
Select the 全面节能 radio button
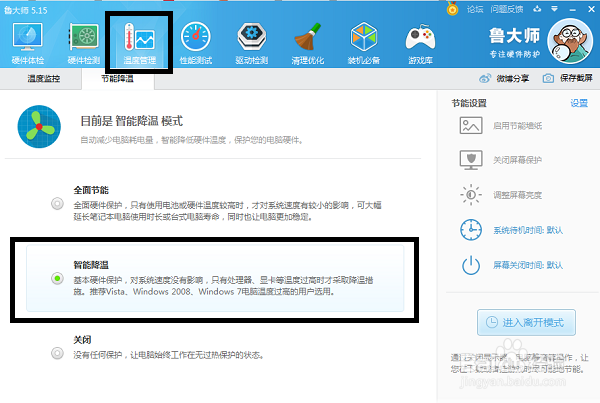(57, 204)
